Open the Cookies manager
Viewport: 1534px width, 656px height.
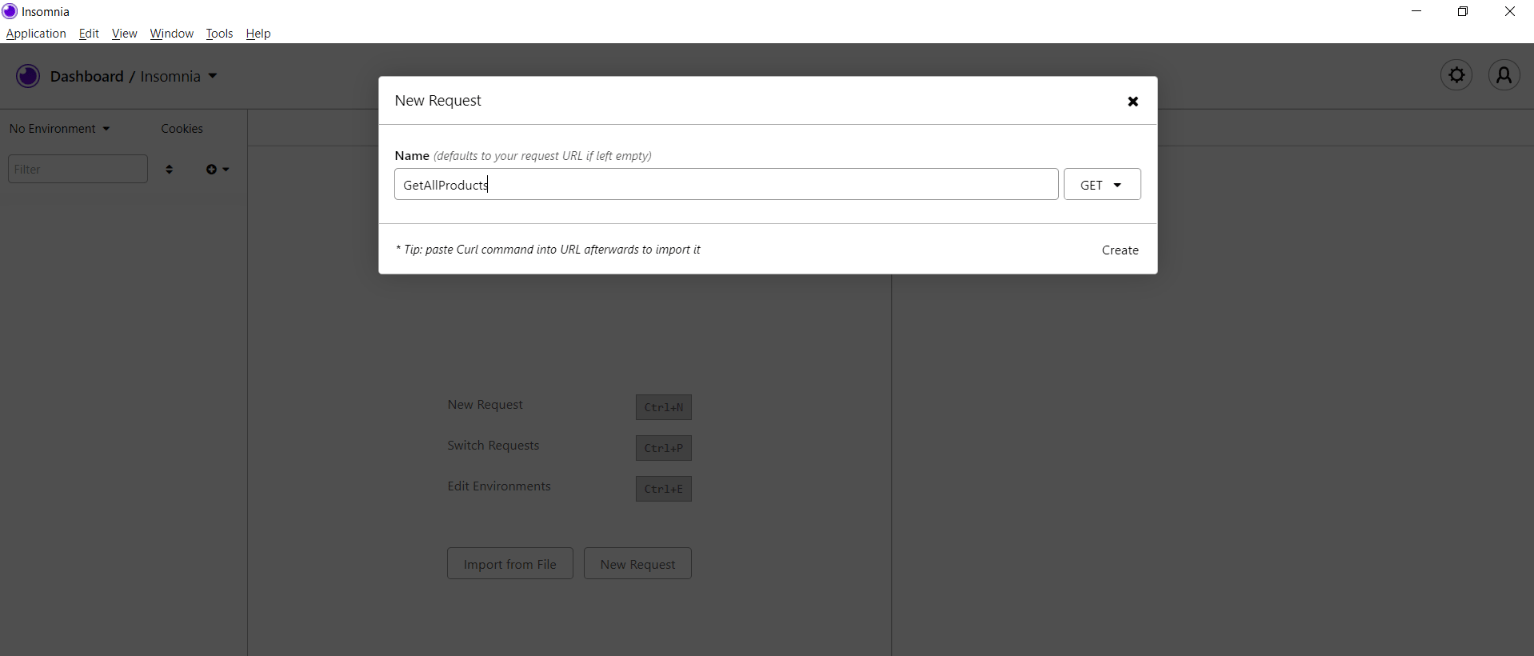tap(181, 128)
